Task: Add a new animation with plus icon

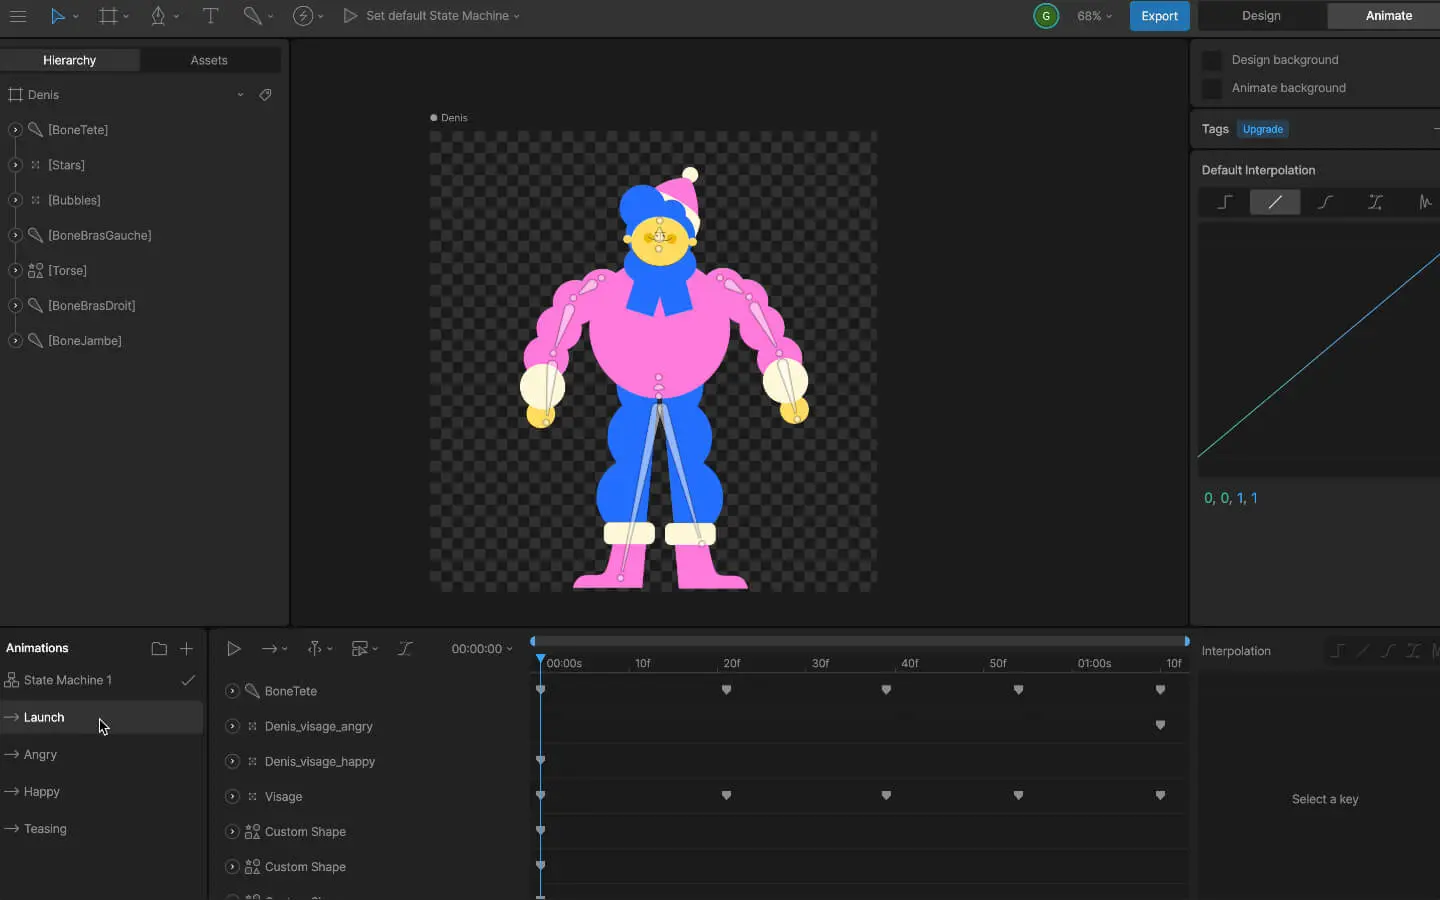Action: tap(186, 649)
